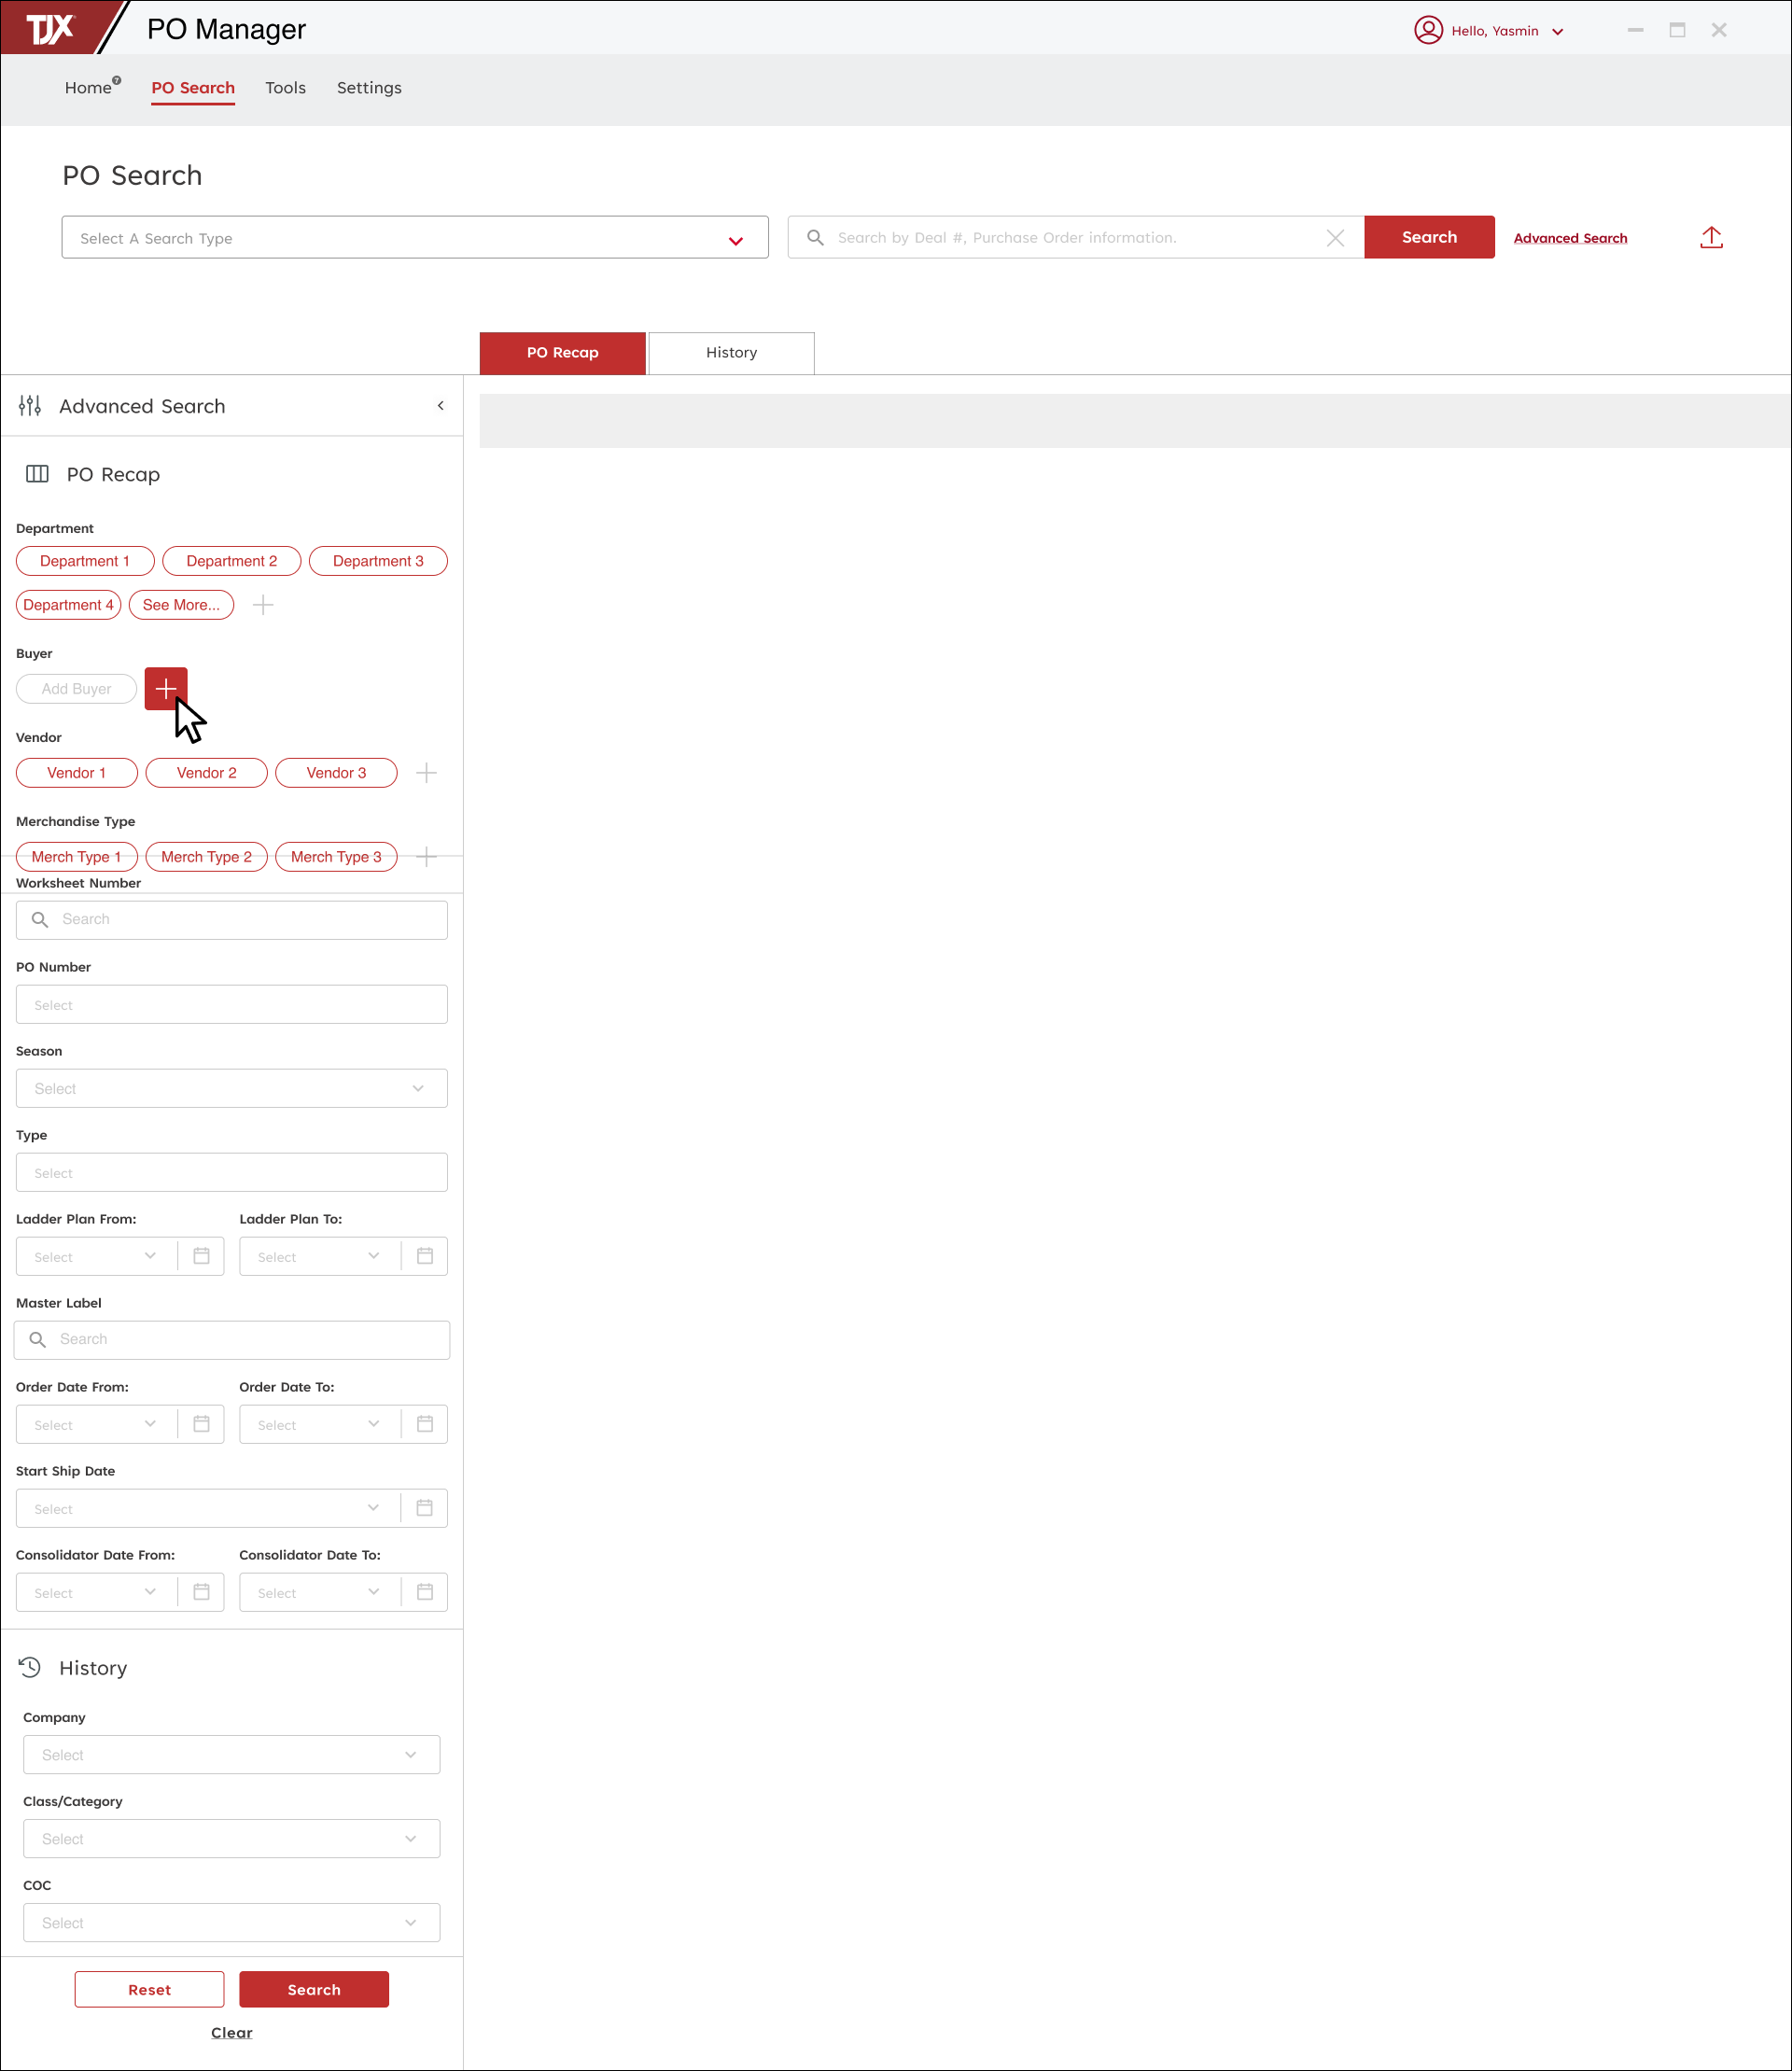Click the TJX logo
The image size is (1792, 2071).
click(50, 29)
